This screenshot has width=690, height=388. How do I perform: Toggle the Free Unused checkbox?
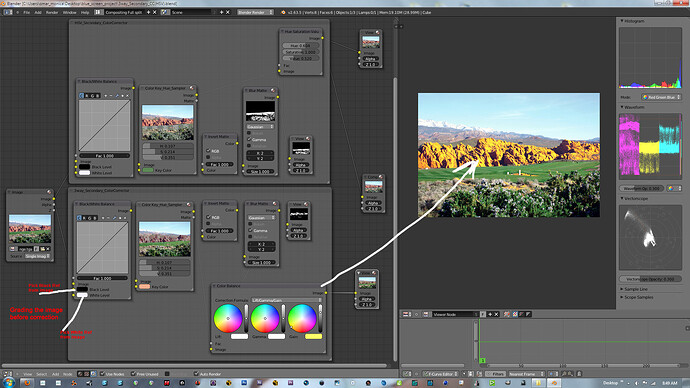[133, 374]
